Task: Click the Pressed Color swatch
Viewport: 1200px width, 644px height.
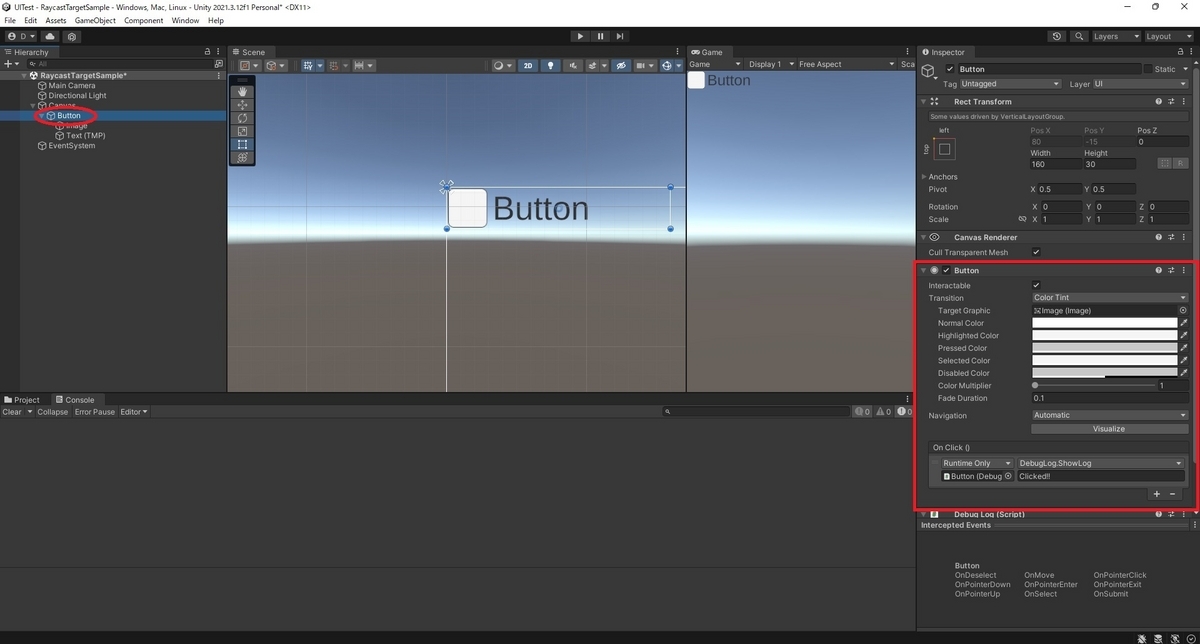Action: (x=1105, y=348)
